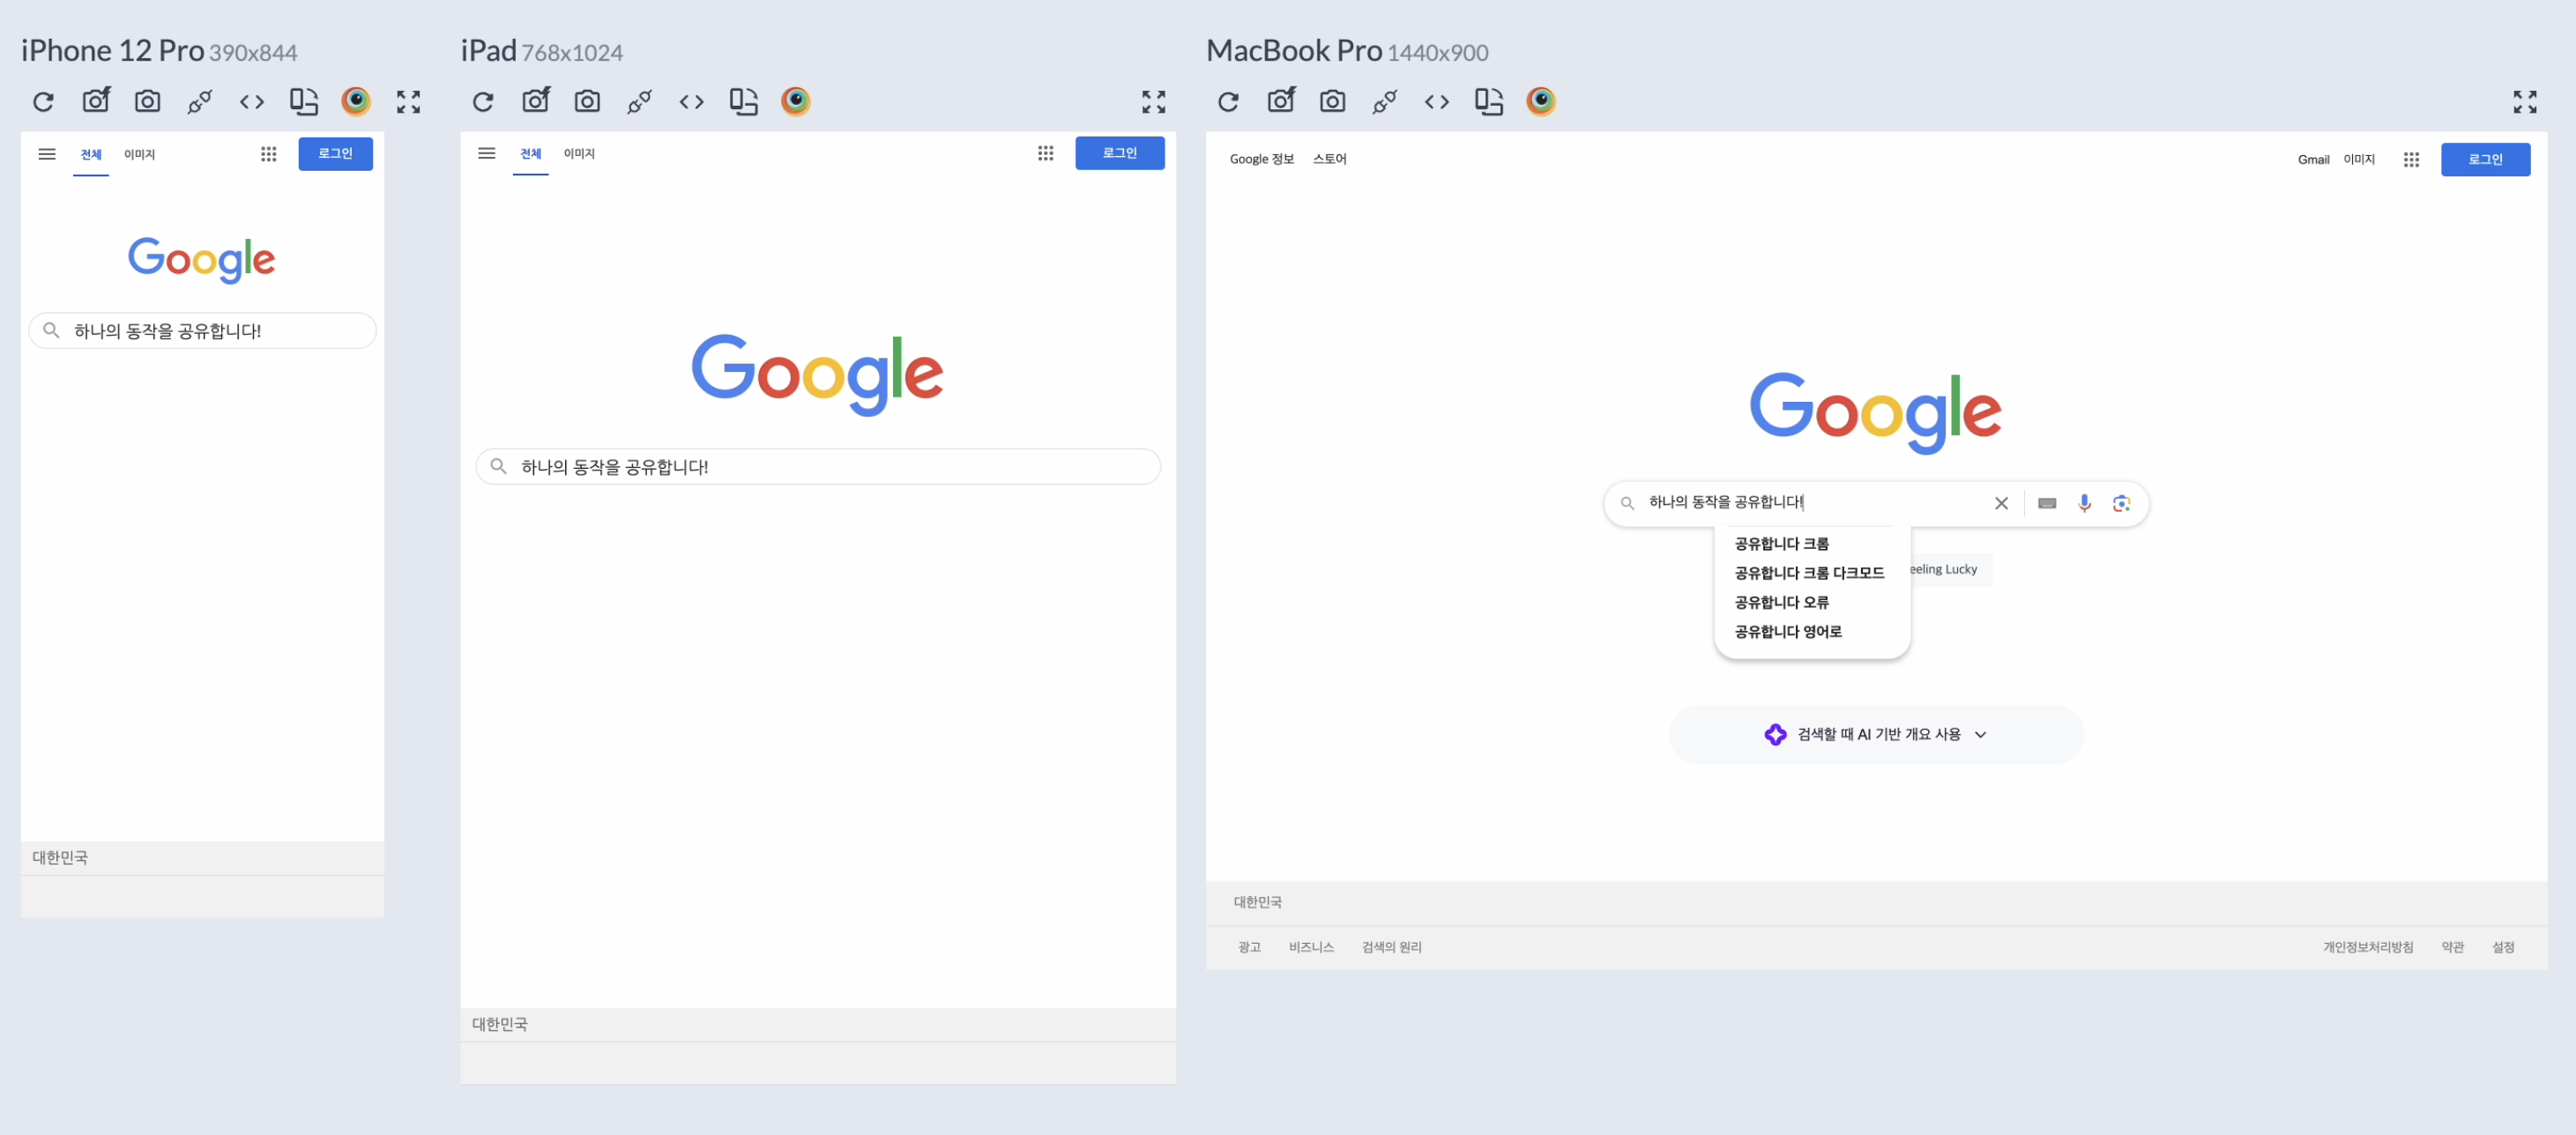Reload the iPad device view
Viewport: 2576px width, 1135px height.
(483, 101)
